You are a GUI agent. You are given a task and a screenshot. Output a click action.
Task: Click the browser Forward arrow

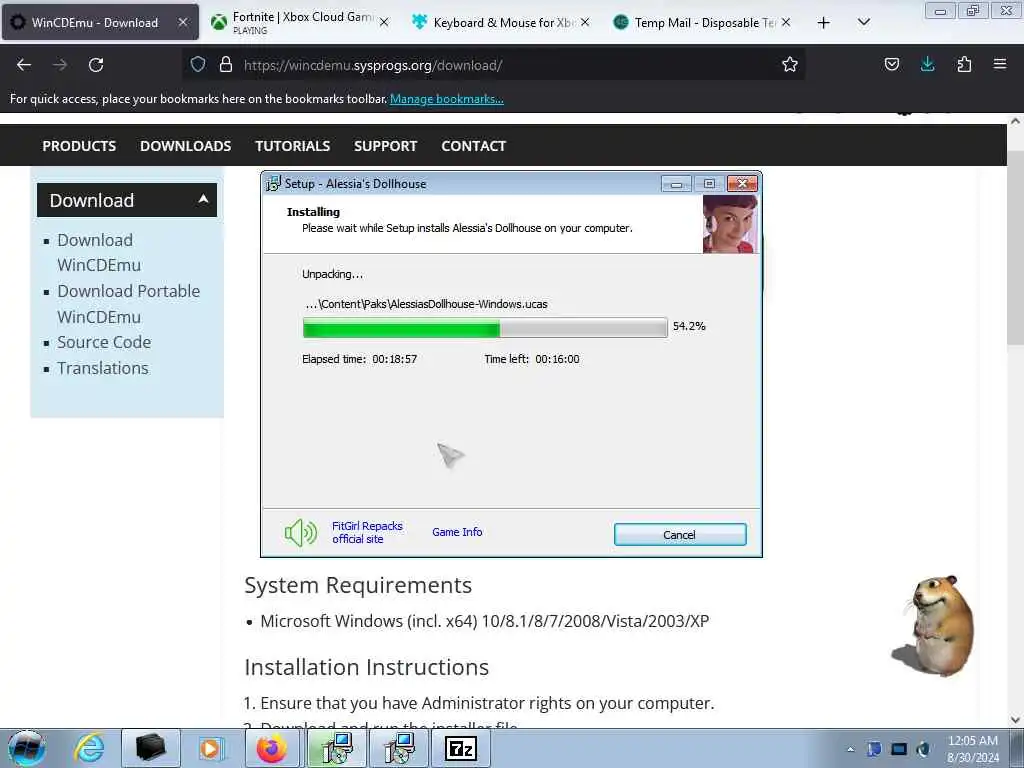point(60,65)
